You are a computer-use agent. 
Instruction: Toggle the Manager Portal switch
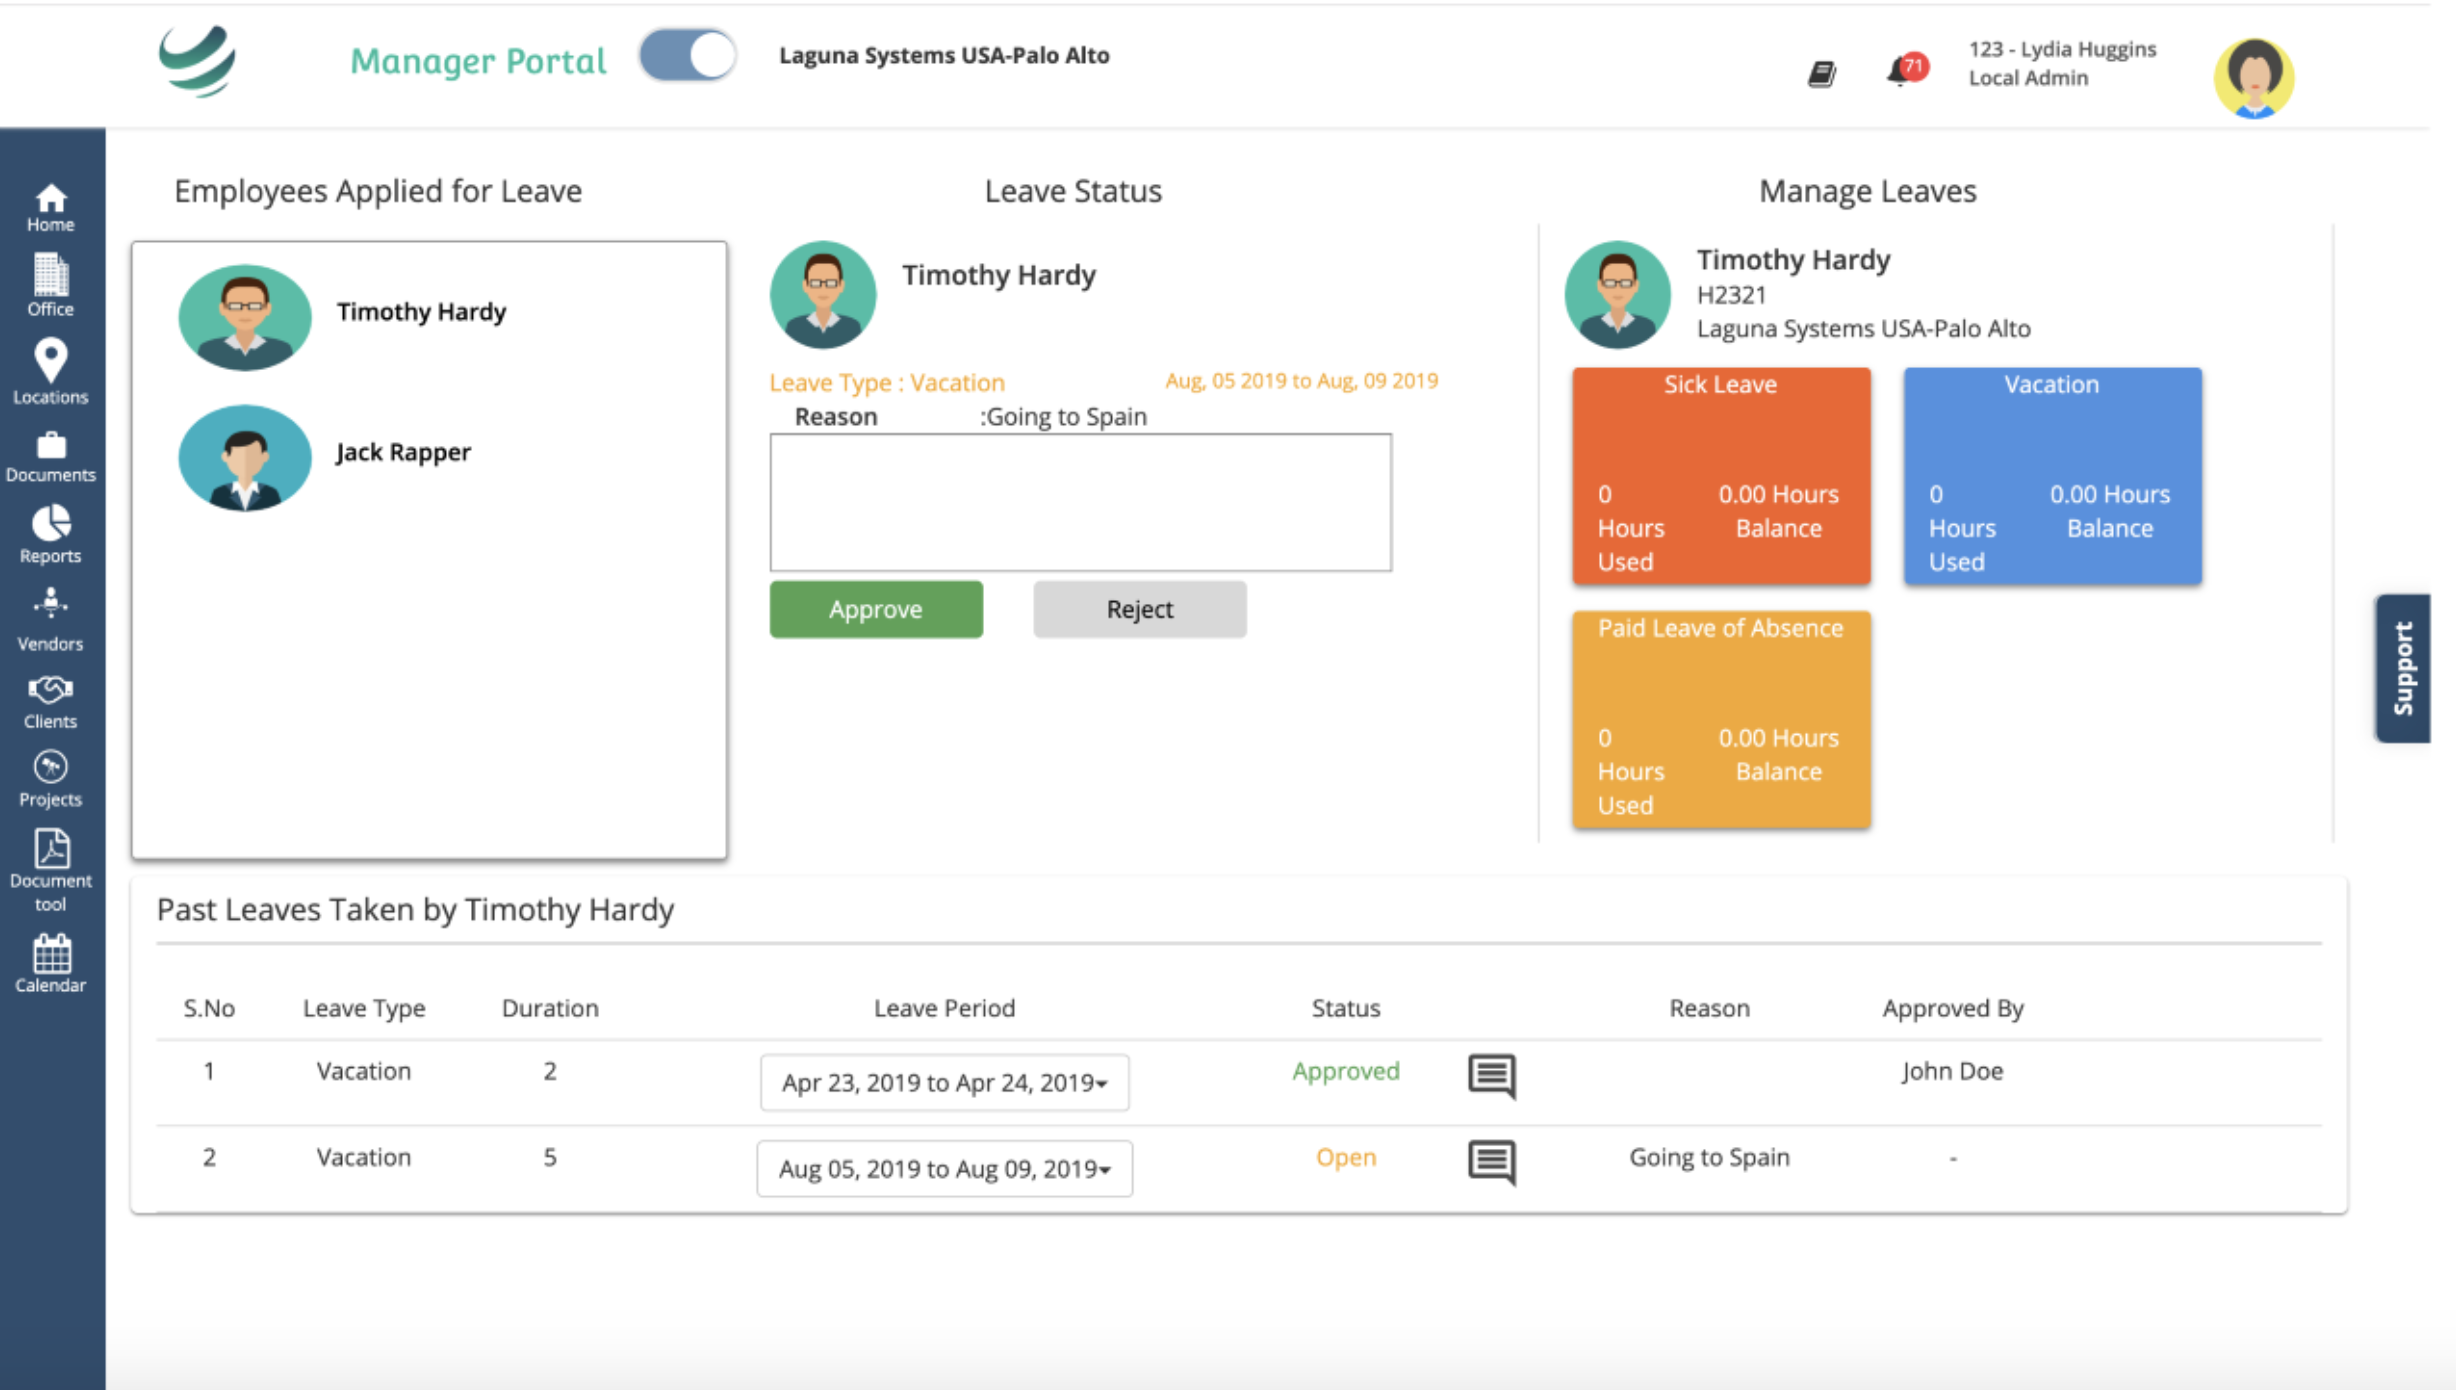click(x=688, y=56)
